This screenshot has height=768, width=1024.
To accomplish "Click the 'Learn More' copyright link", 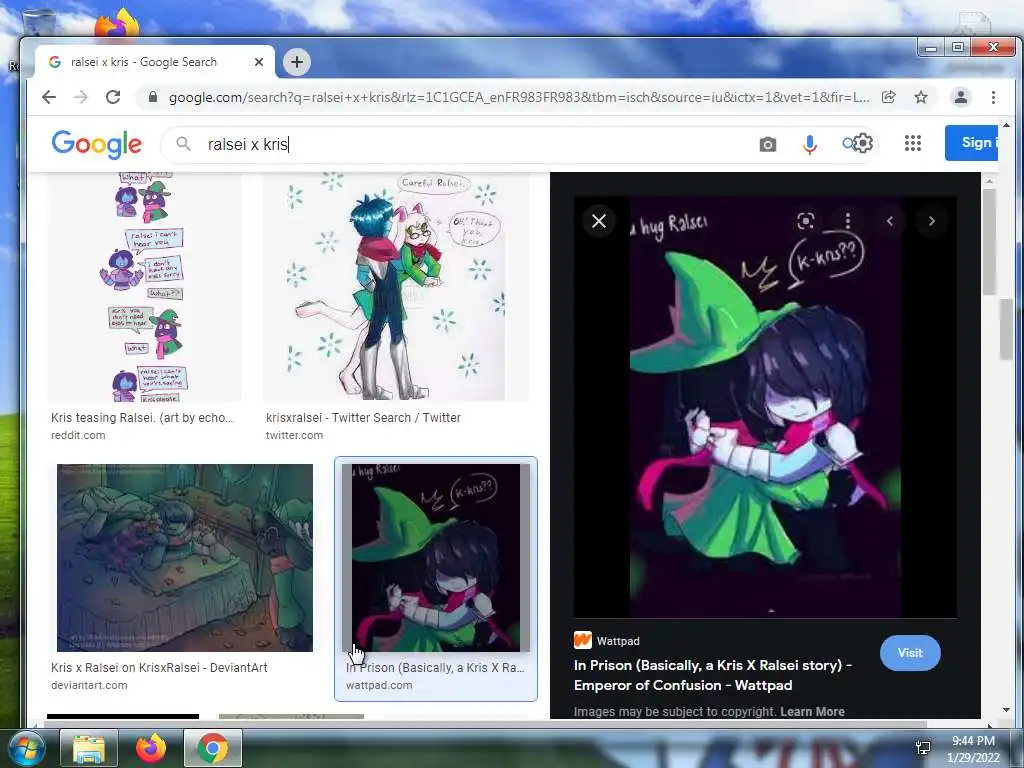I will click(812, 712).
